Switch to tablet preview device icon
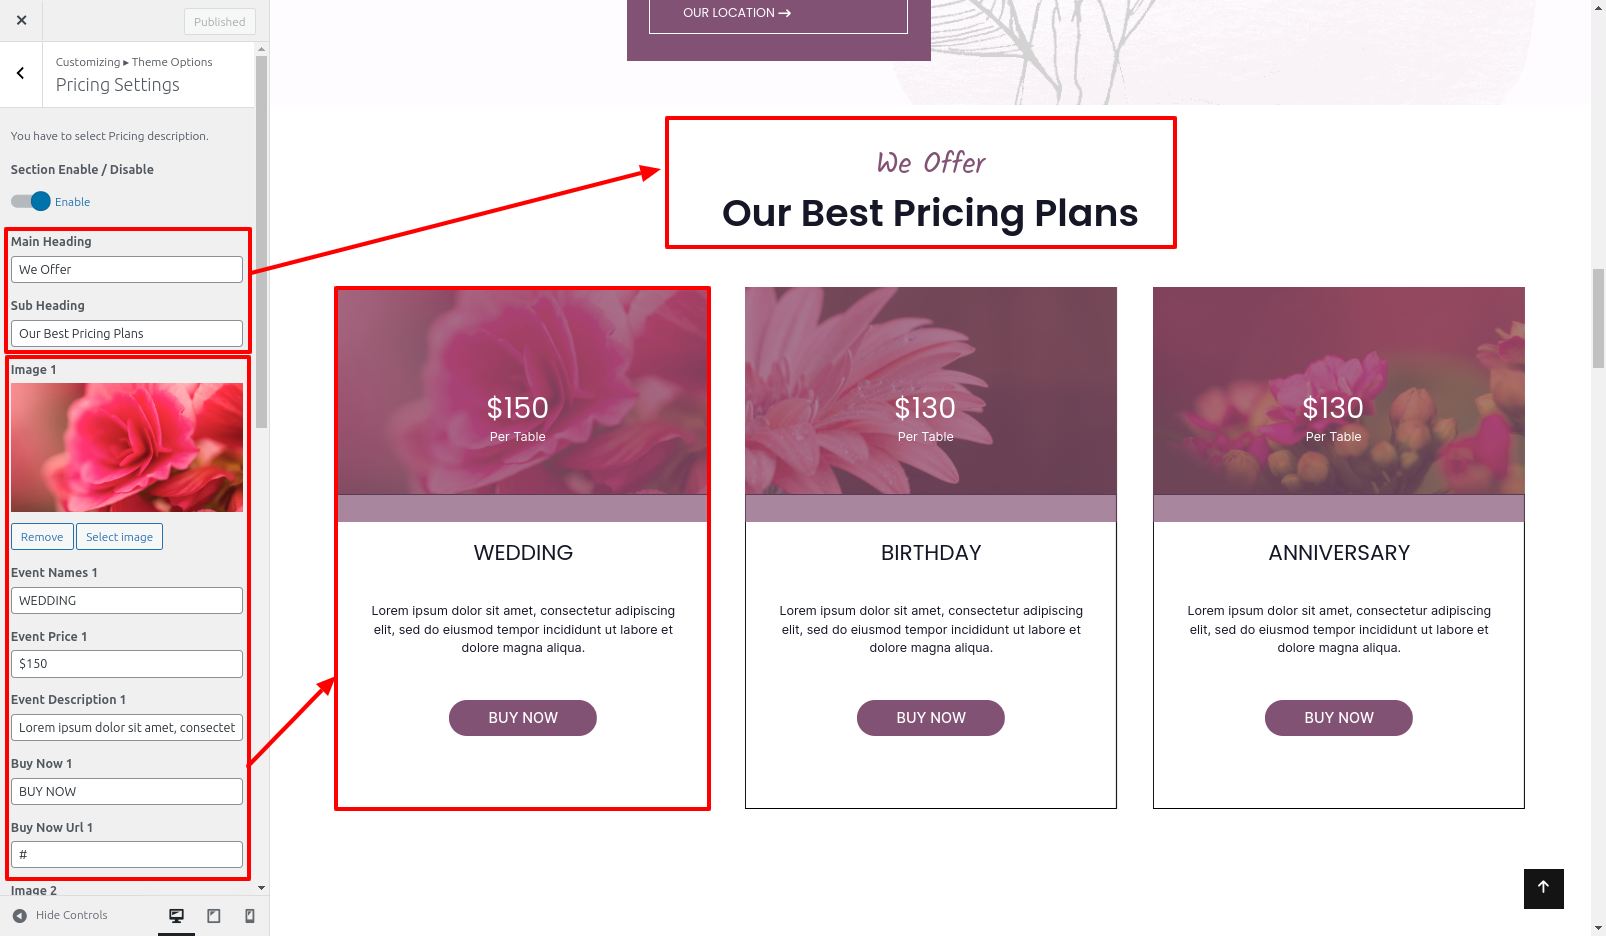 tap(214, 915)
